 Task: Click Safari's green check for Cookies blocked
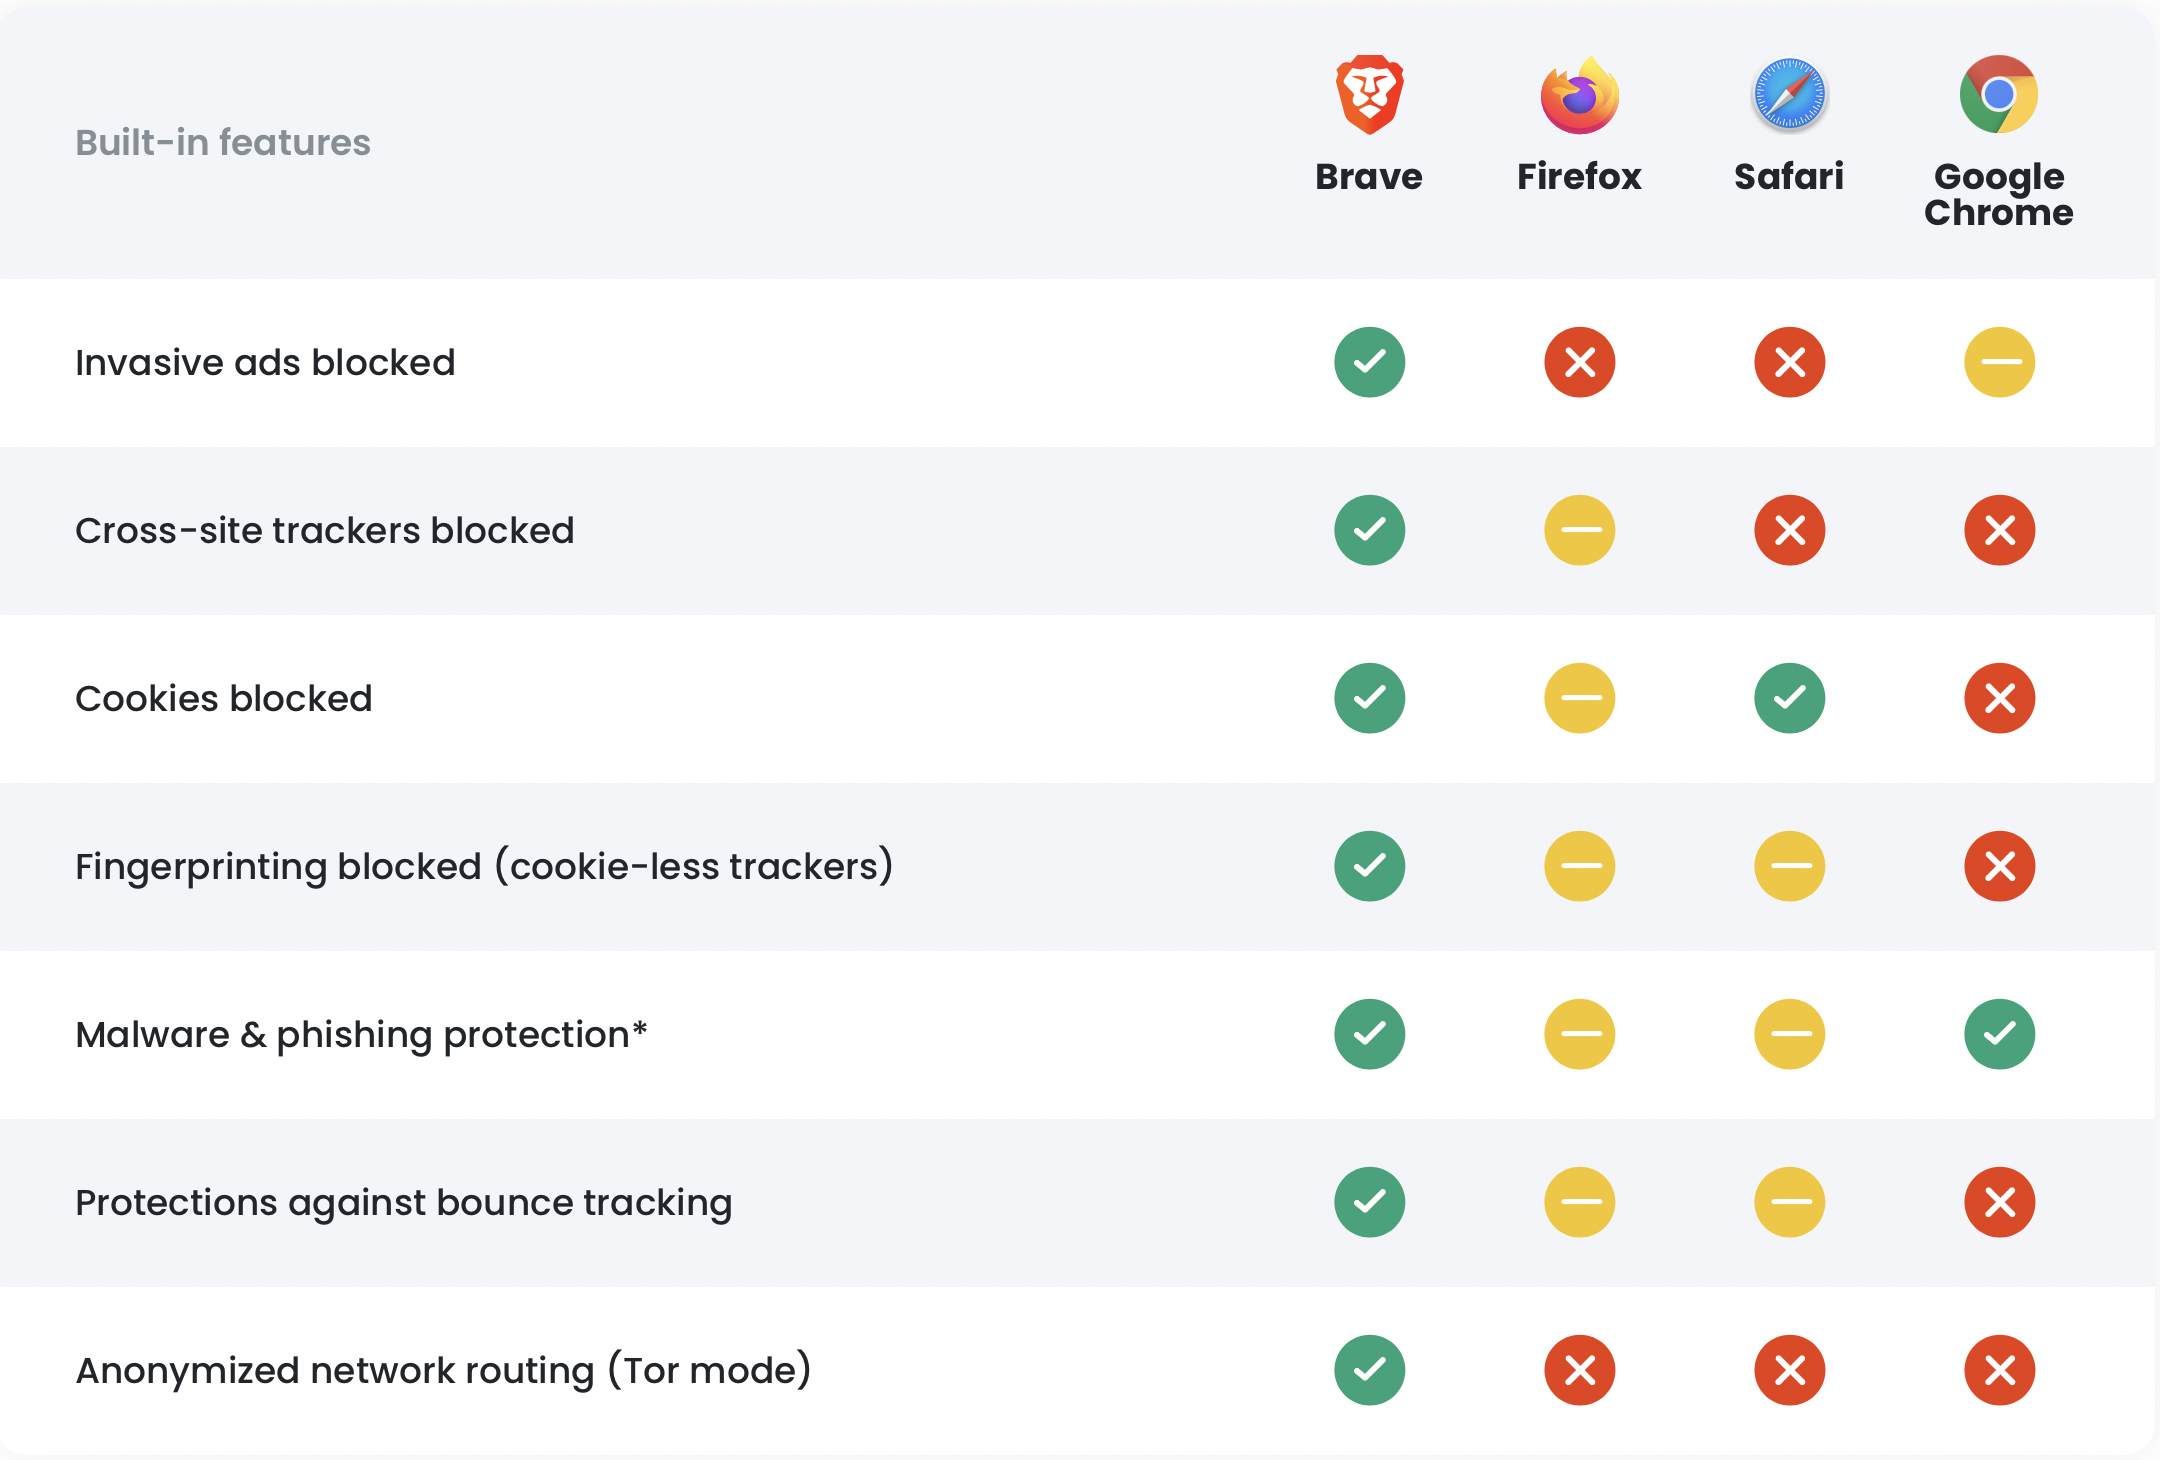tap(1789, 698)
